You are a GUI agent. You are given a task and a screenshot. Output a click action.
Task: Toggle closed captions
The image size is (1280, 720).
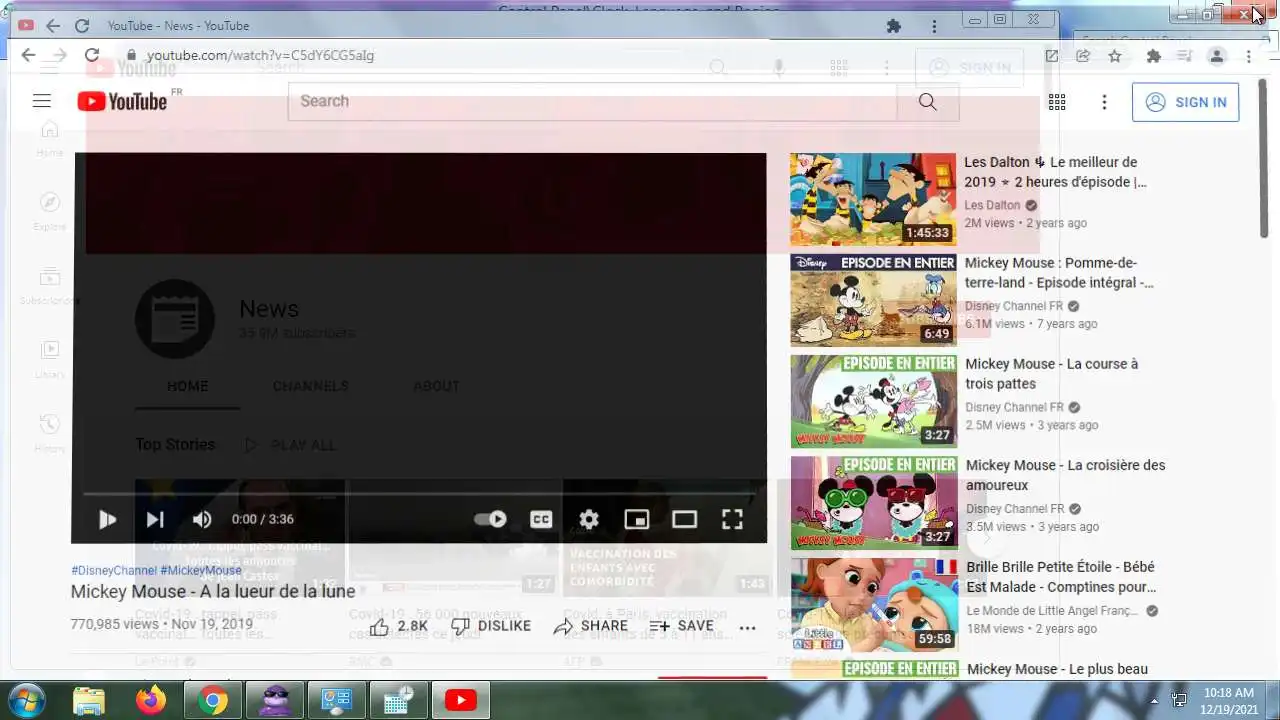[541, 519]
